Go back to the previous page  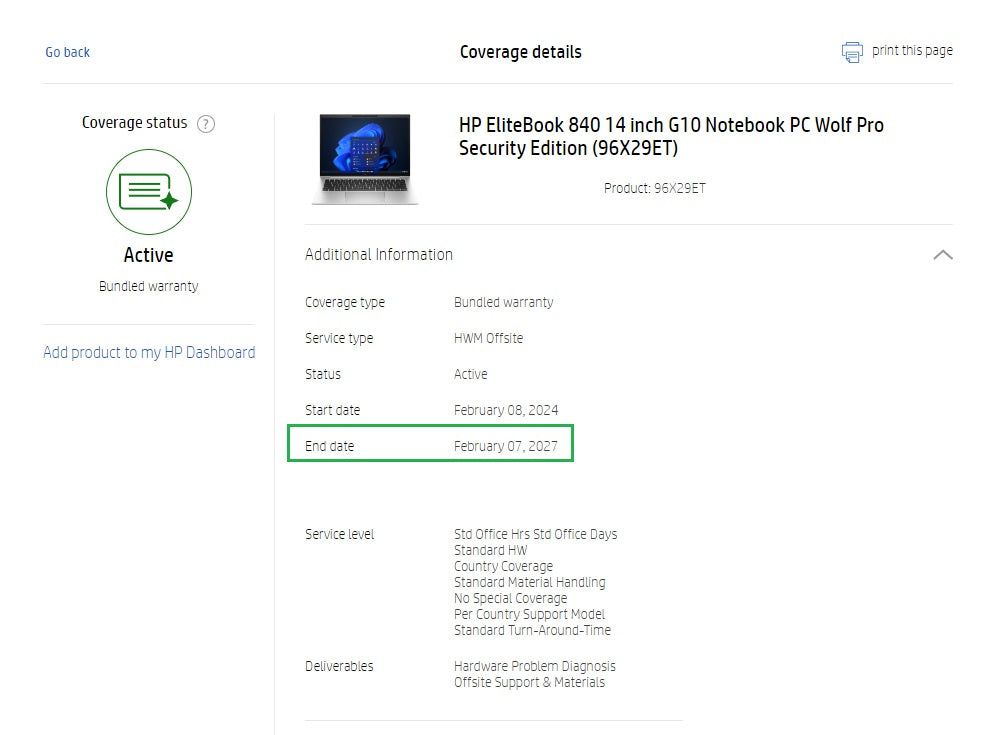point(67,52)
